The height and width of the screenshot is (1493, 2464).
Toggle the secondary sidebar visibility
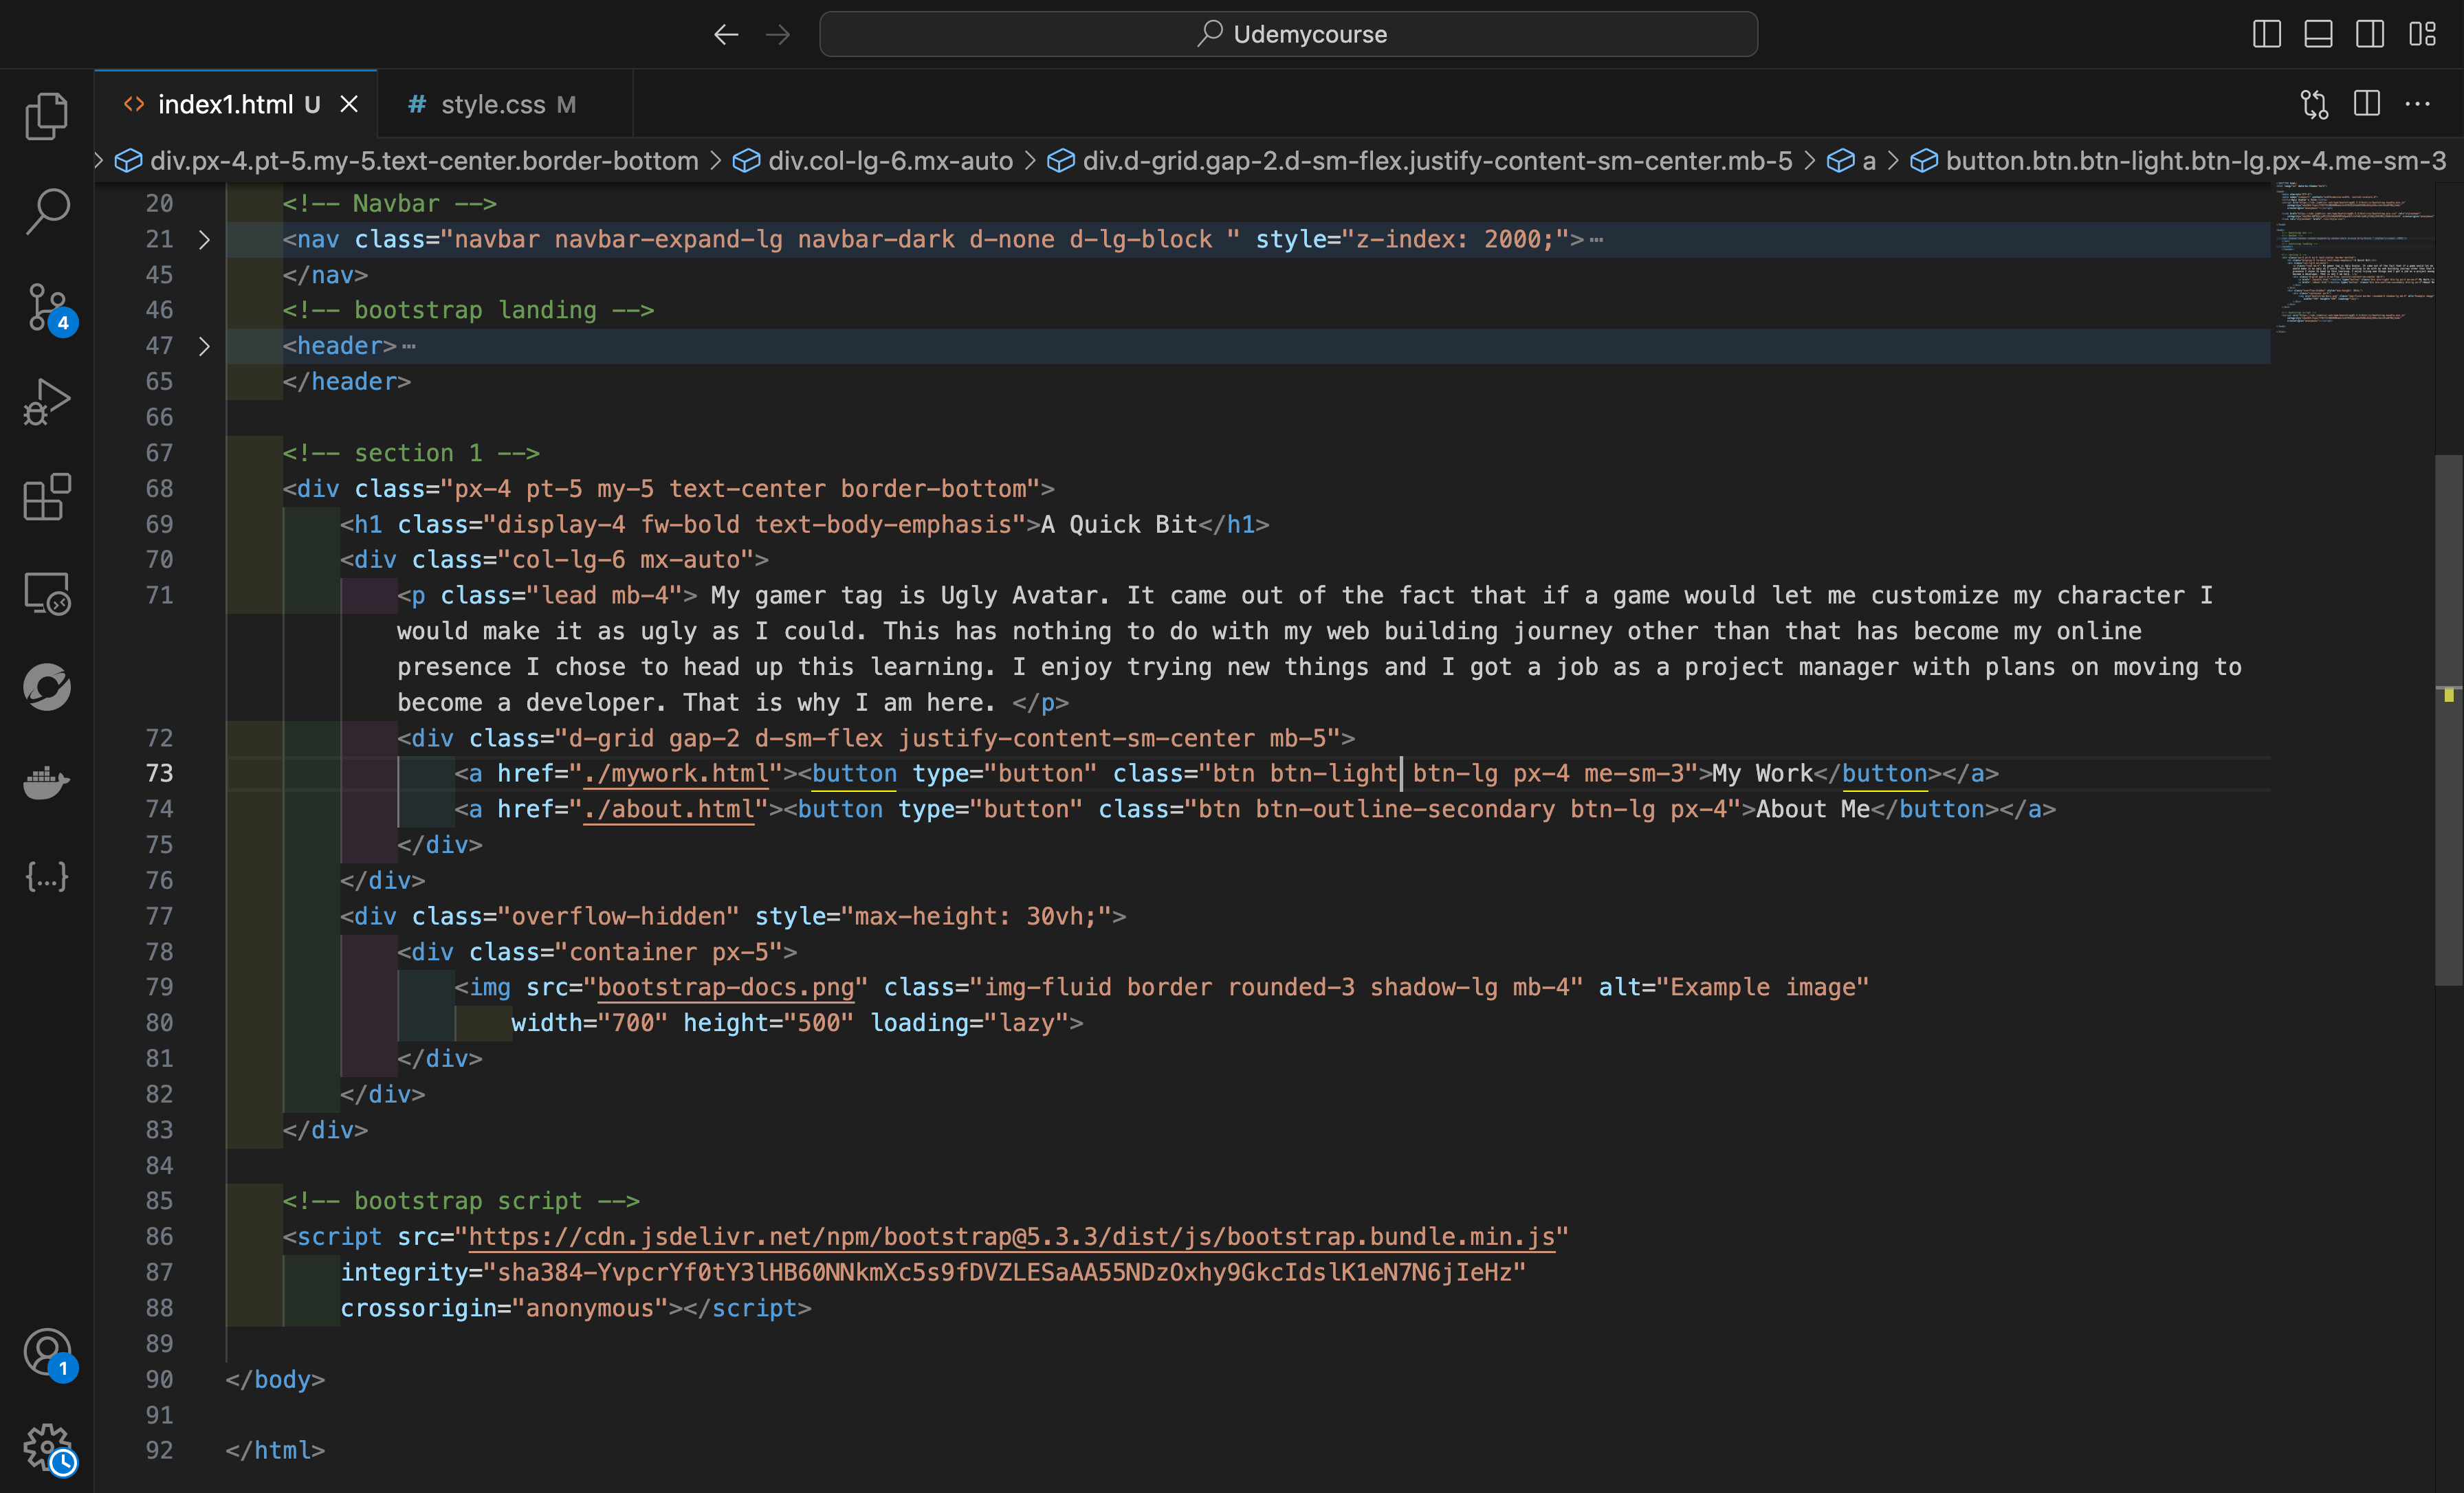2370,33
